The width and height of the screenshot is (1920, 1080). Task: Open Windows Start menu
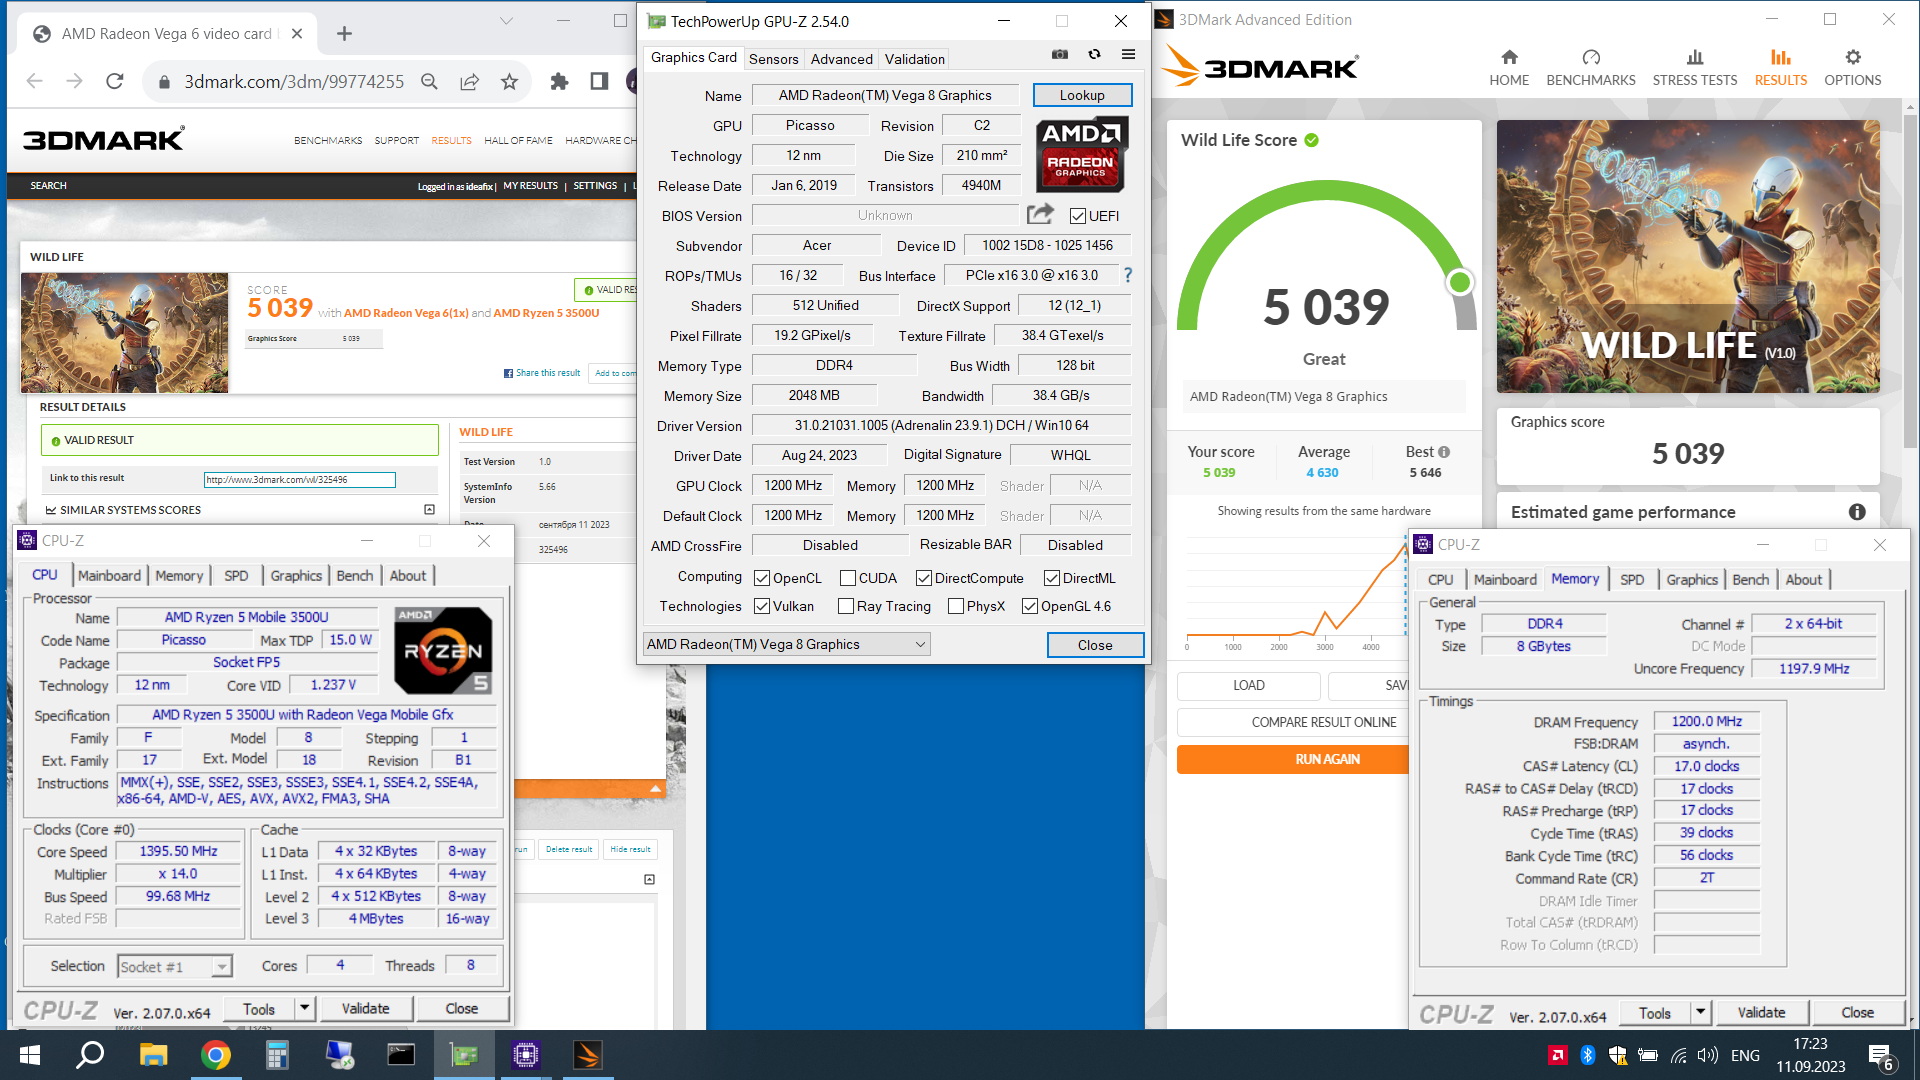[x=30, y=1055]
